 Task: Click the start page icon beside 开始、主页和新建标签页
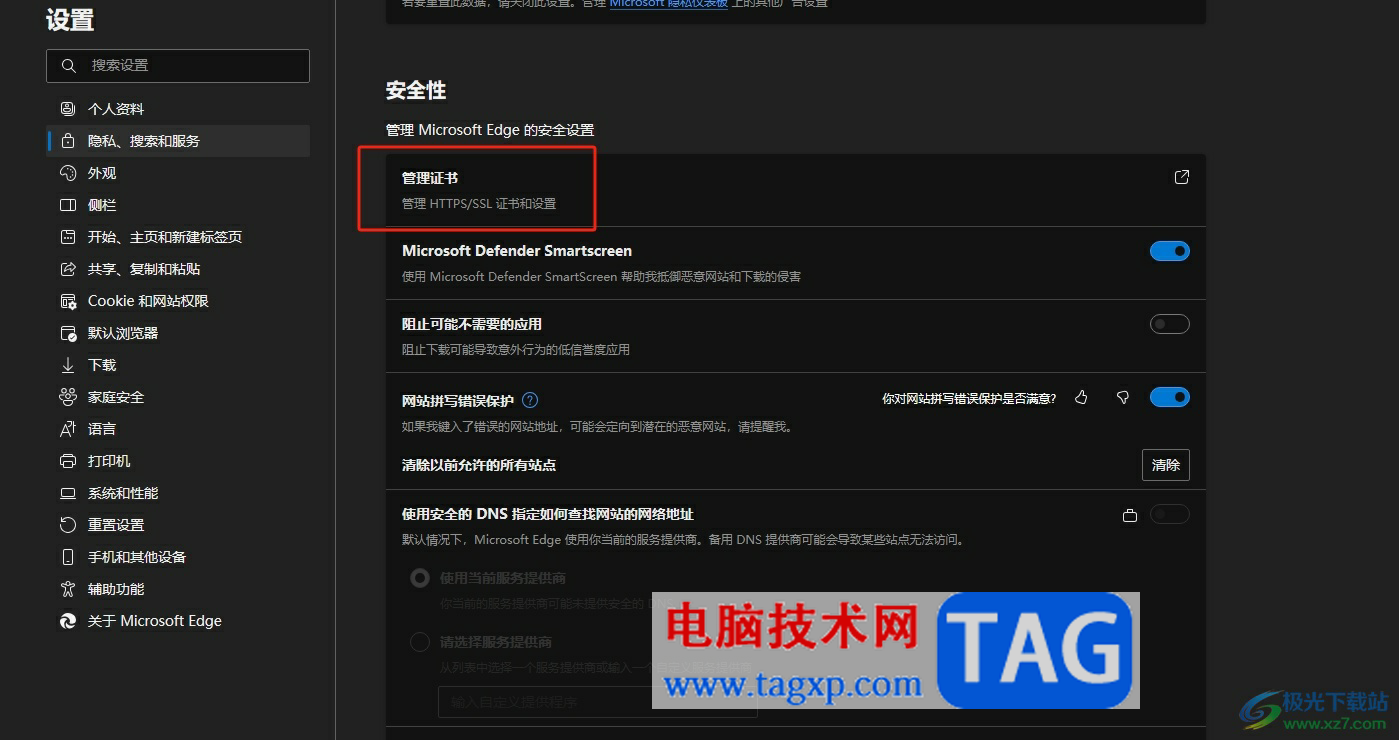pyautogui.click(x=68, y=237)
